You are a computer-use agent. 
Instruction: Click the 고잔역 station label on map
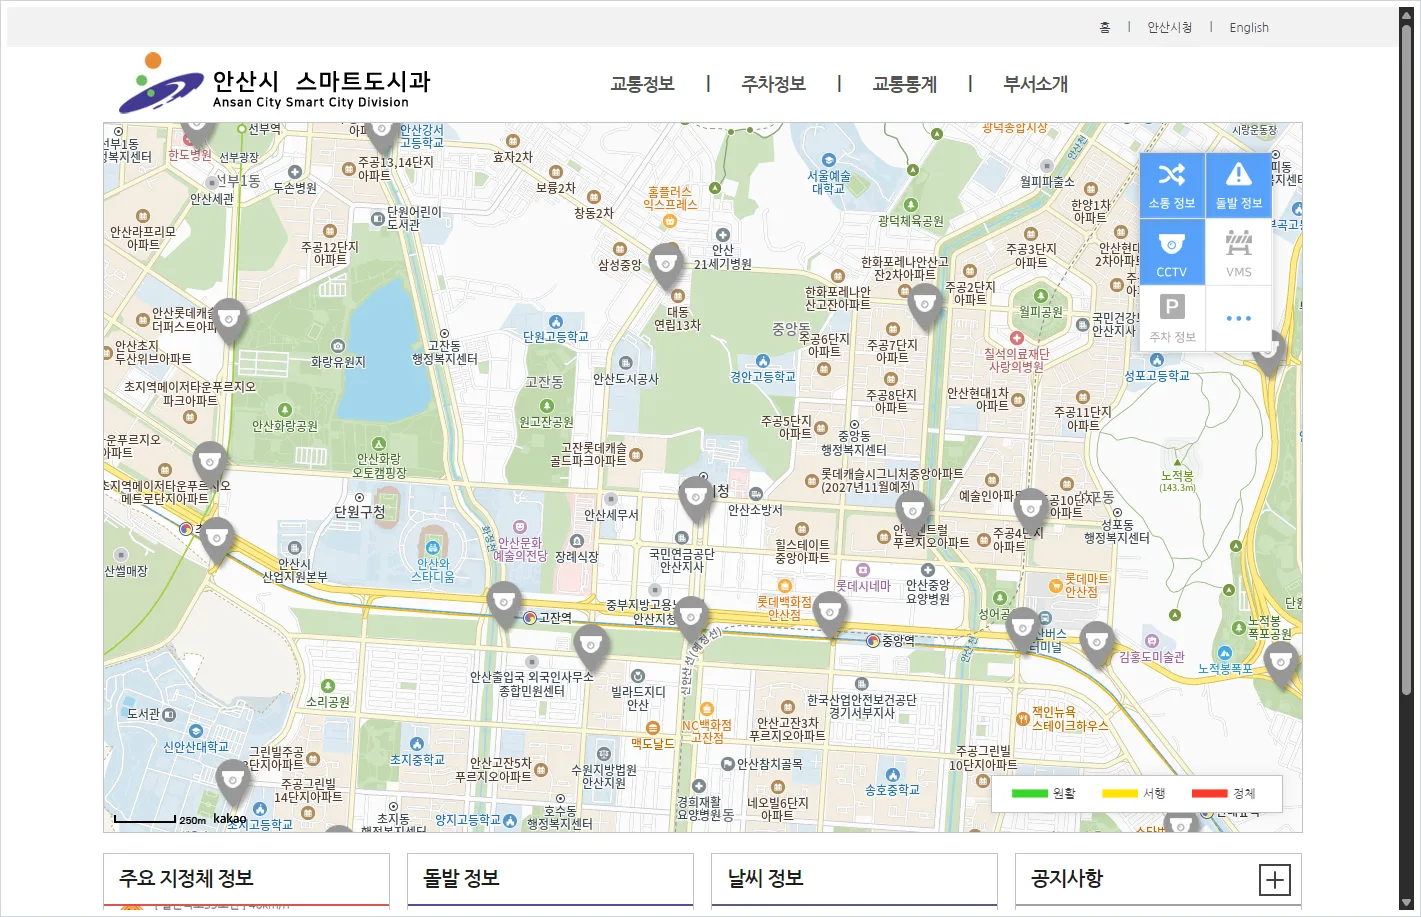[555, 618]
